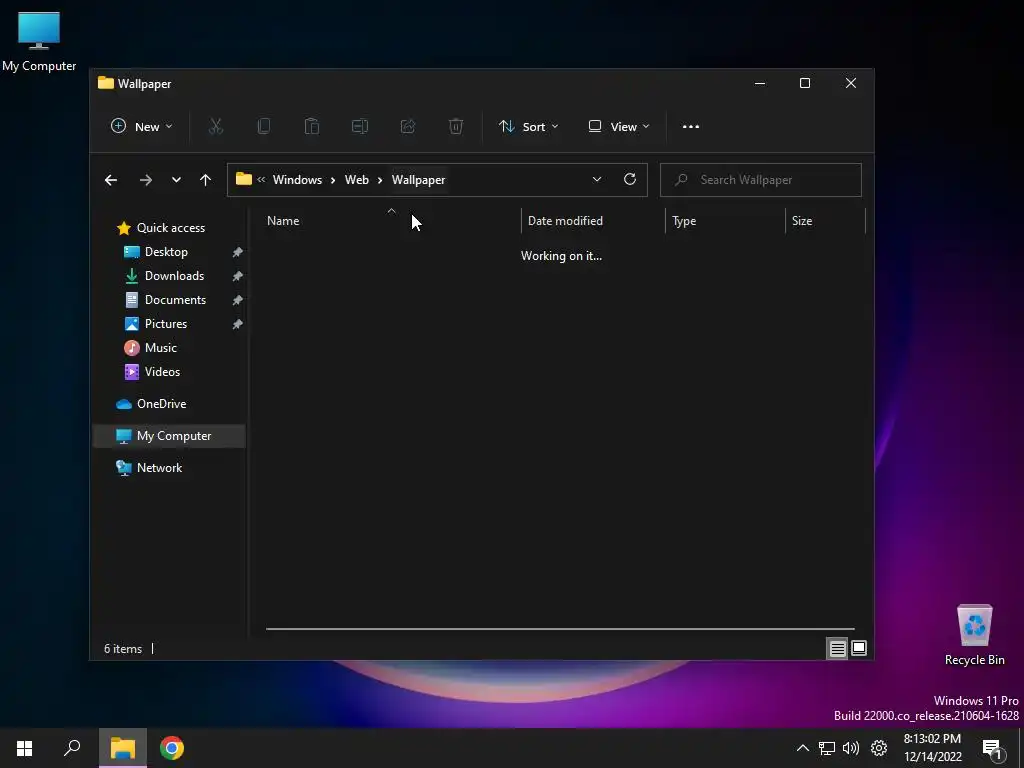Open the See more ellipsis menu

(690, 127)
